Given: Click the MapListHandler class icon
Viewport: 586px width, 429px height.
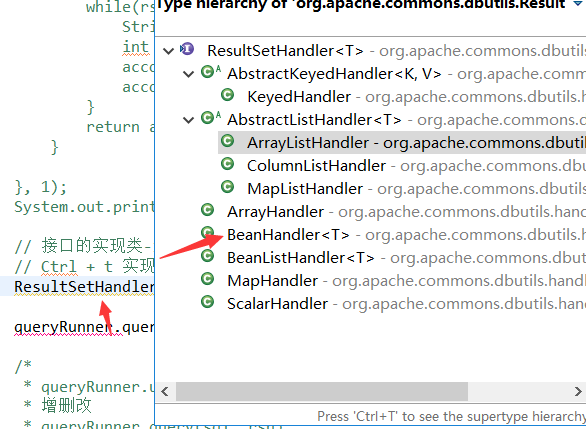Looking at the screenshot, I should tap(227, 187).
